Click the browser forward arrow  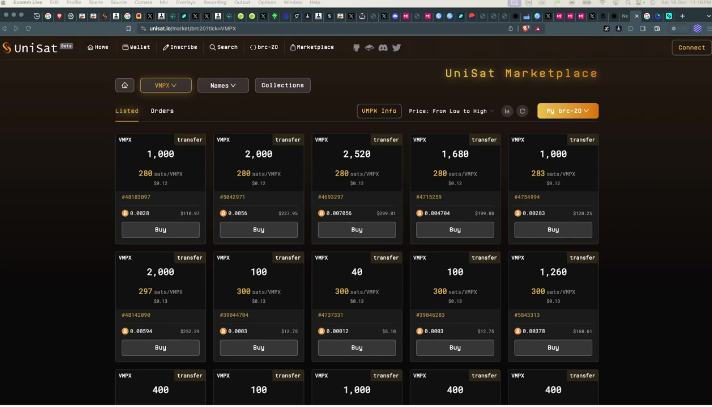pyautogui.click(x=16, y=29)
